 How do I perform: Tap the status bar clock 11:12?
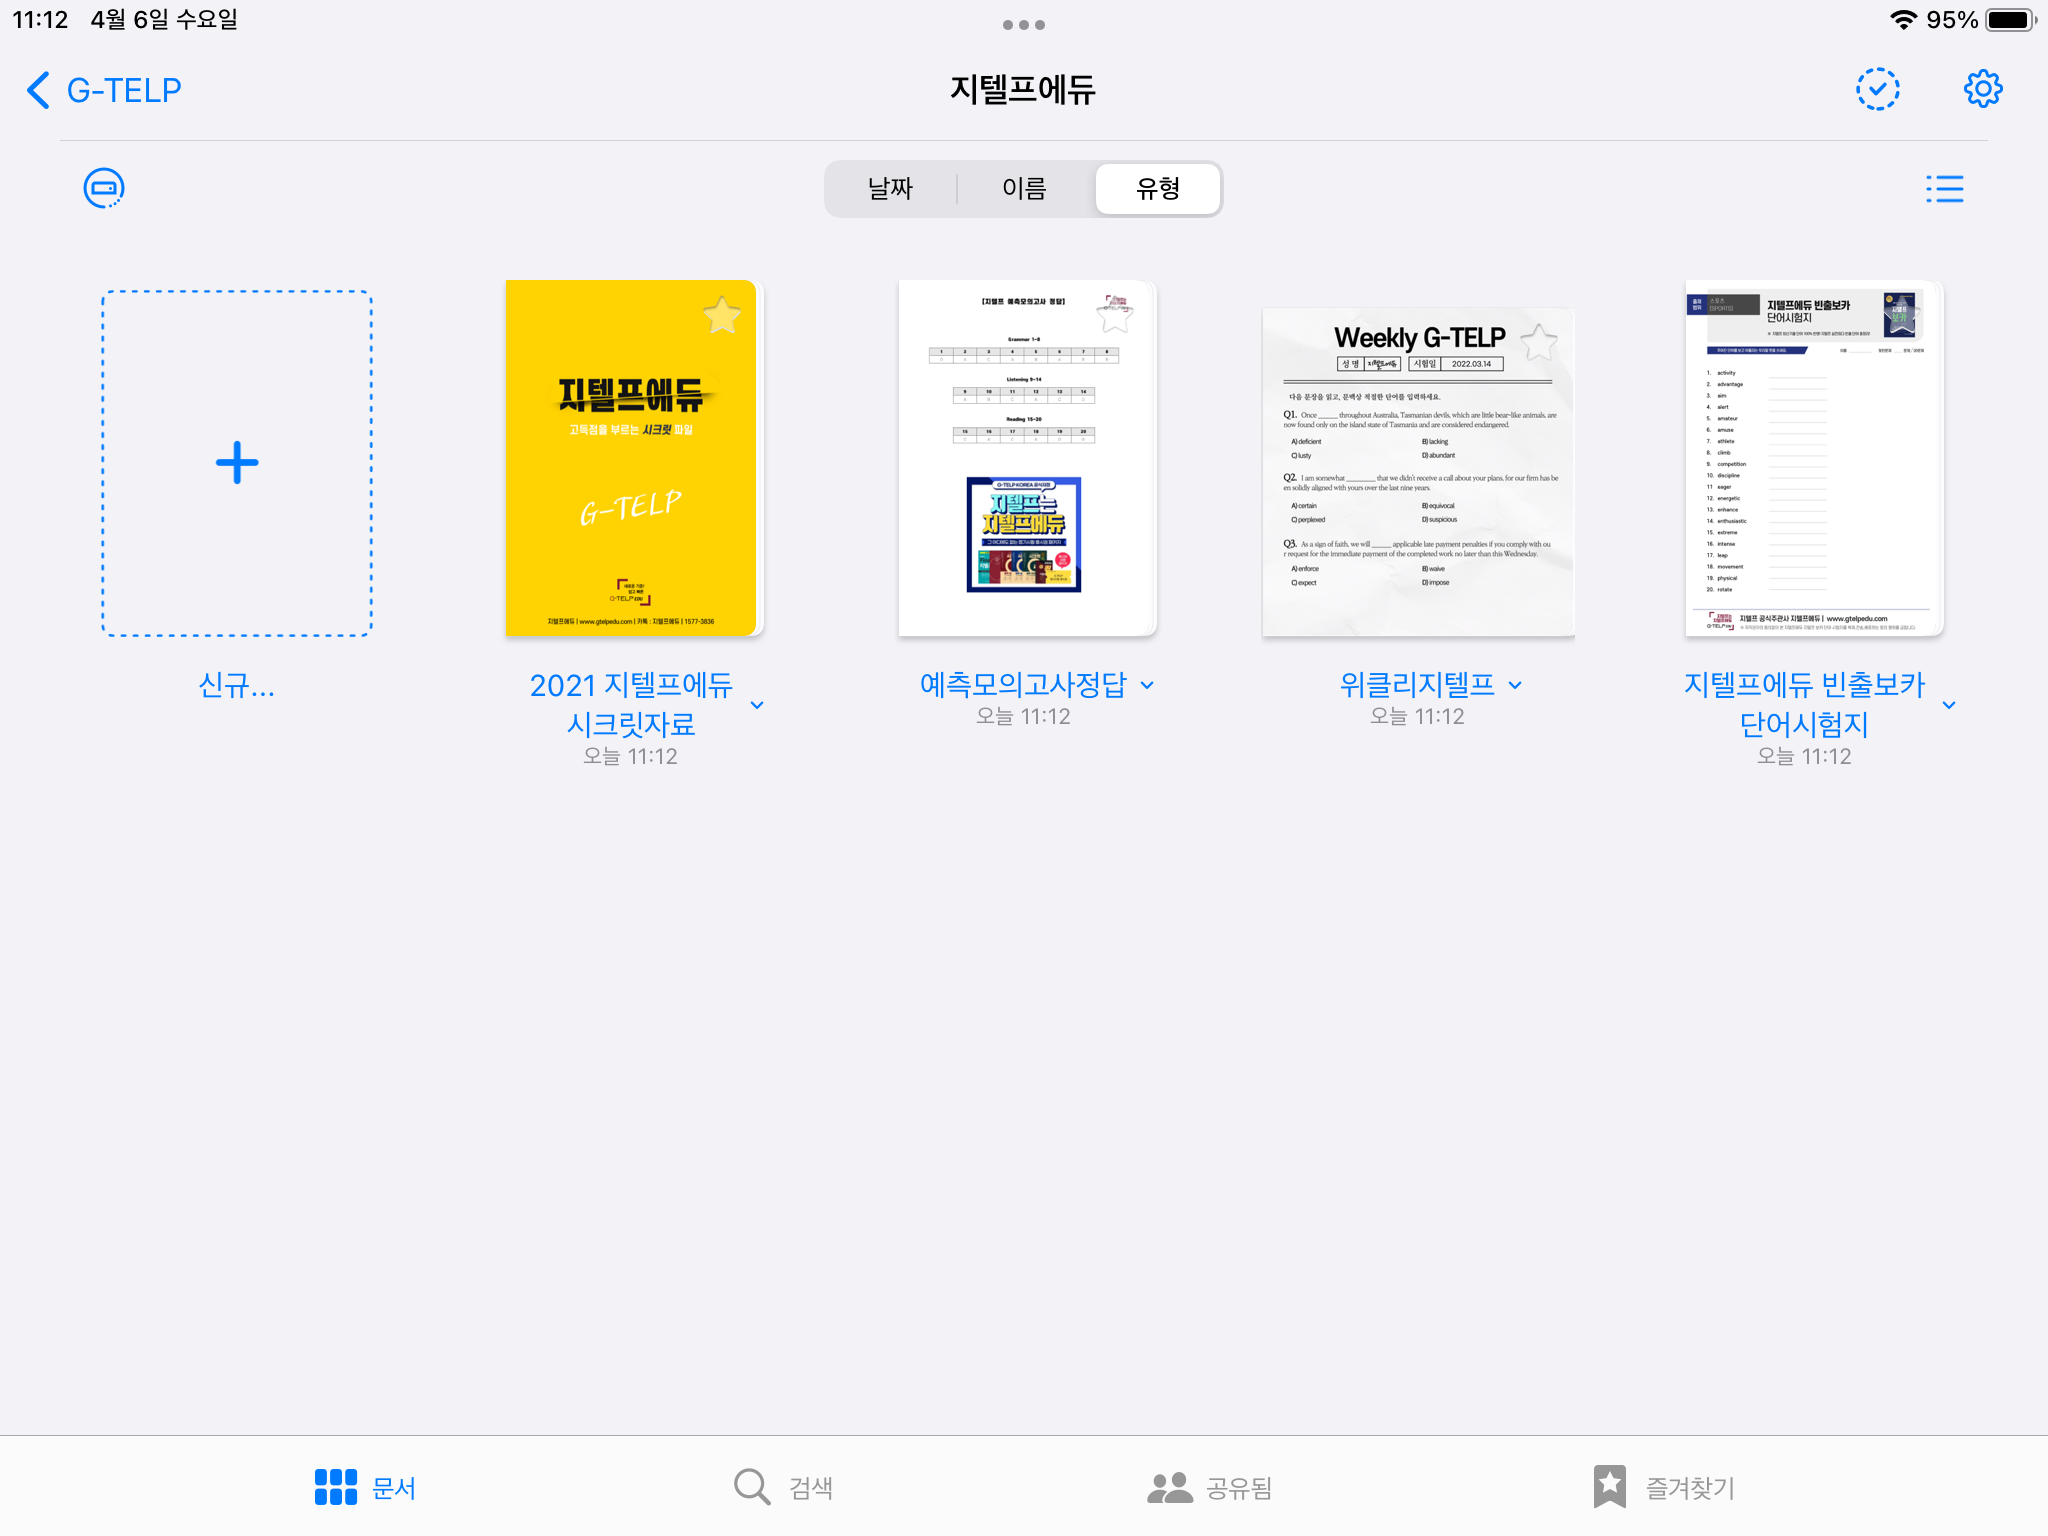click(40, 20)
